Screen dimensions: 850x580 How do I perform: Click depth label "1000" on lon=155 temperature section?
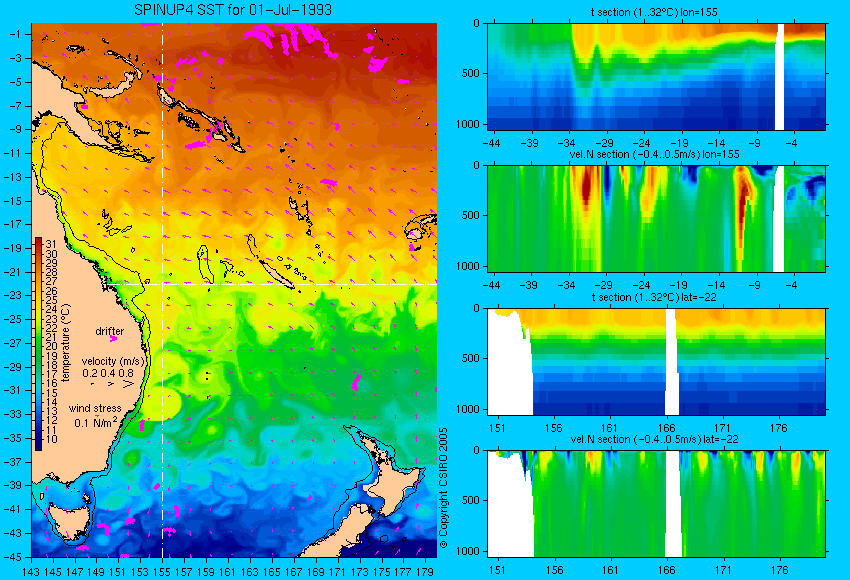(468, 124)
